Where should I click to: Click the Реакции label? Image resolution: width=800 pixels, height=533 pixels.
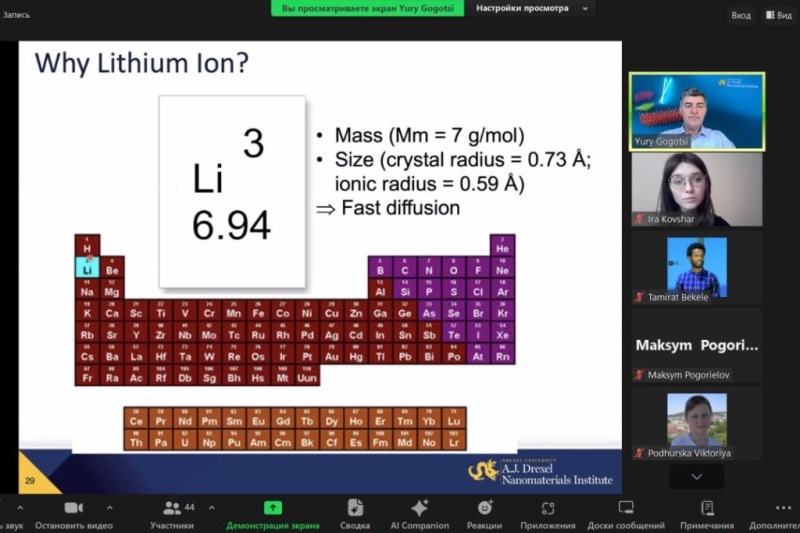tap(485, 525)
